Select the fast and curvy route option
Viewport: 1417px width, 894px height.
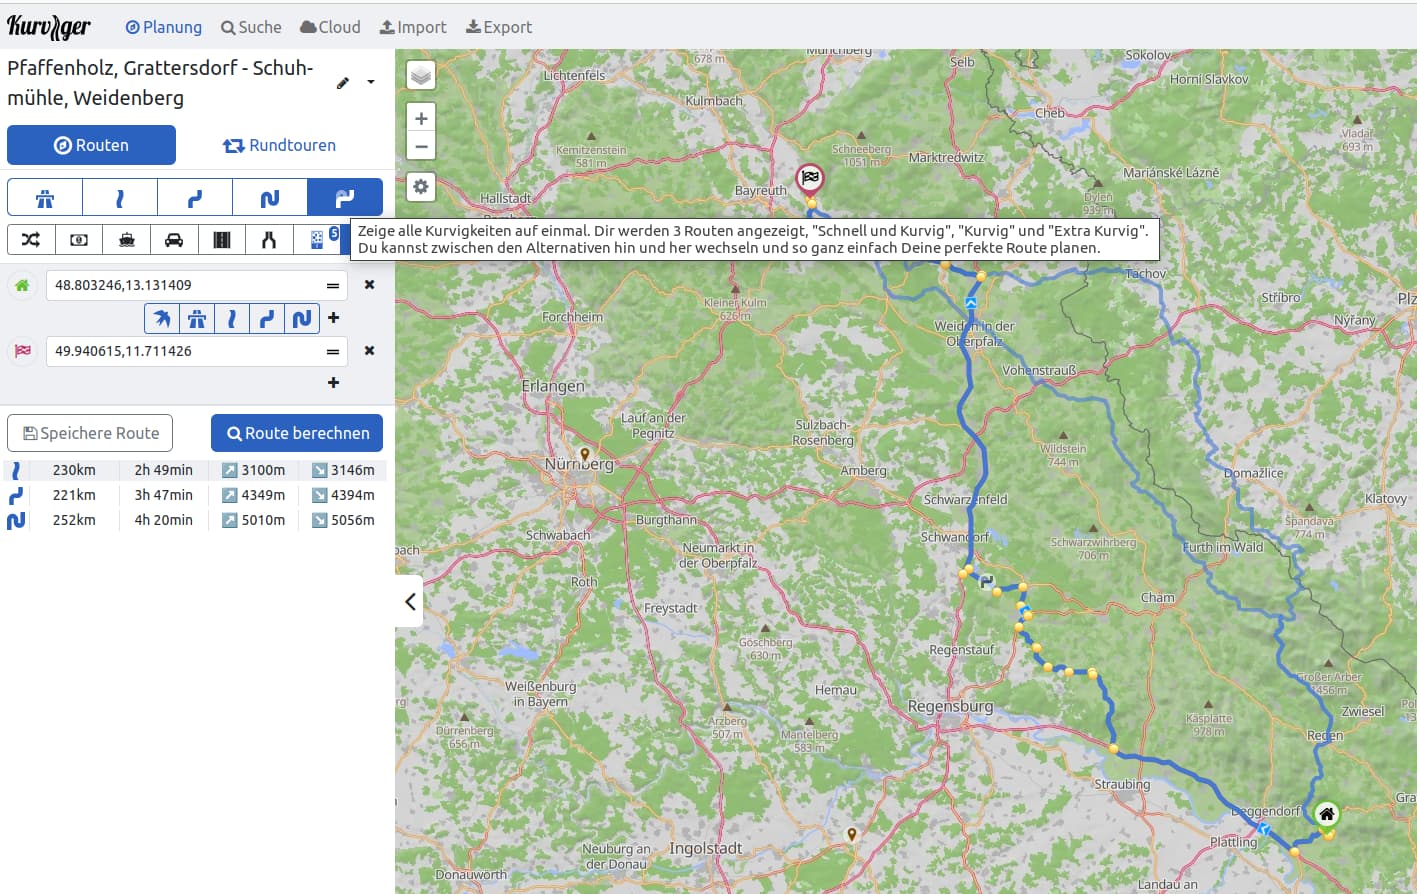coord(120,198)
